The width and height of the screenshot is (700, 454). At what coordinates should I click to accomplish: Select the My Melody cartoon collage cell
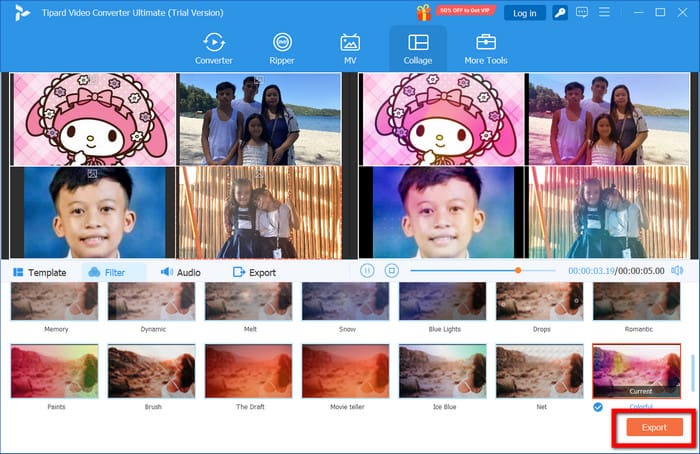(x=93, y=120)
